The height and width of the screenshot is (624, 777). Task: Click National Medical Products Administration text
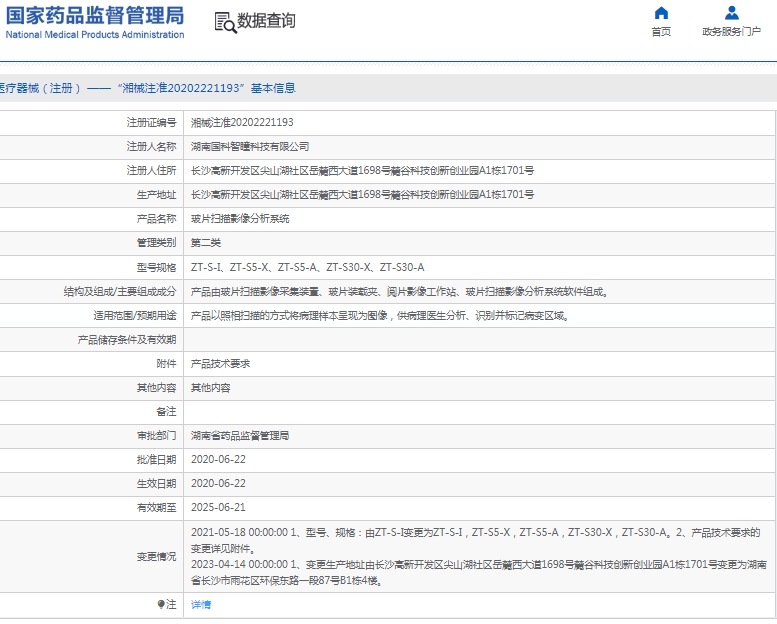pos(95,35)
